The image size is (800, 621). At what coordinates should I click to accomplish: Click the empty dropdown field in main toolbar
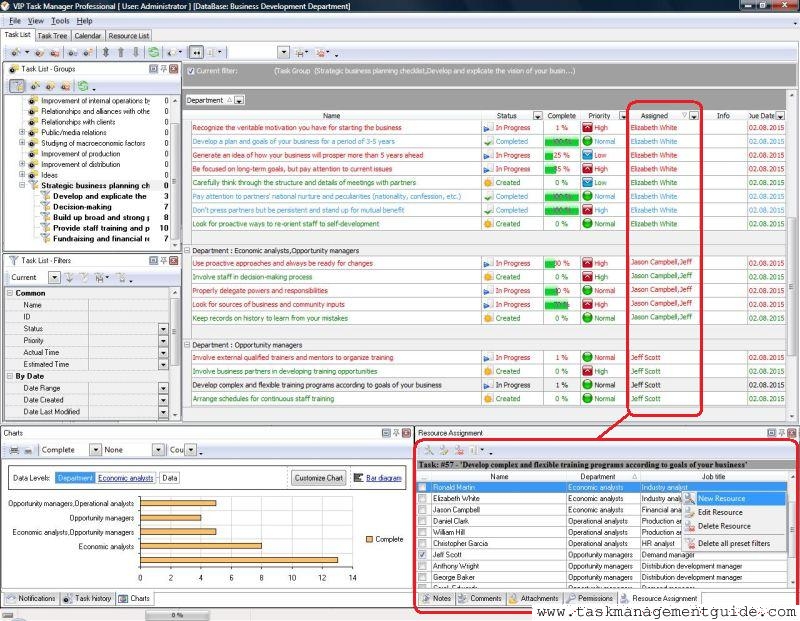coord(258,52)
